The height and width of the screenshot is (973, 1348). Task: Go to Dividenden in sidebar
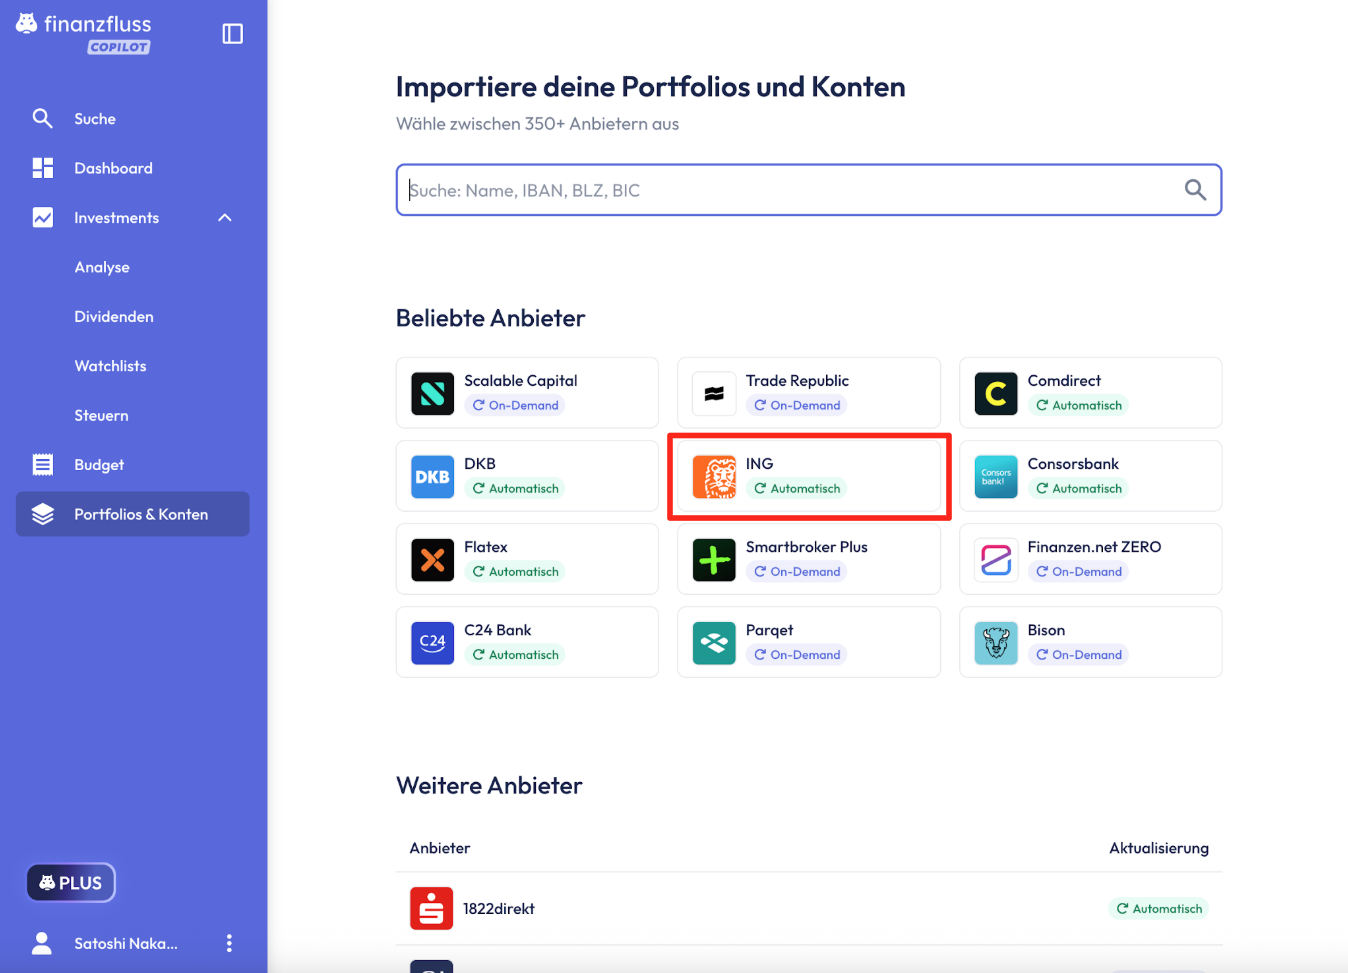(x=114, y=317)
